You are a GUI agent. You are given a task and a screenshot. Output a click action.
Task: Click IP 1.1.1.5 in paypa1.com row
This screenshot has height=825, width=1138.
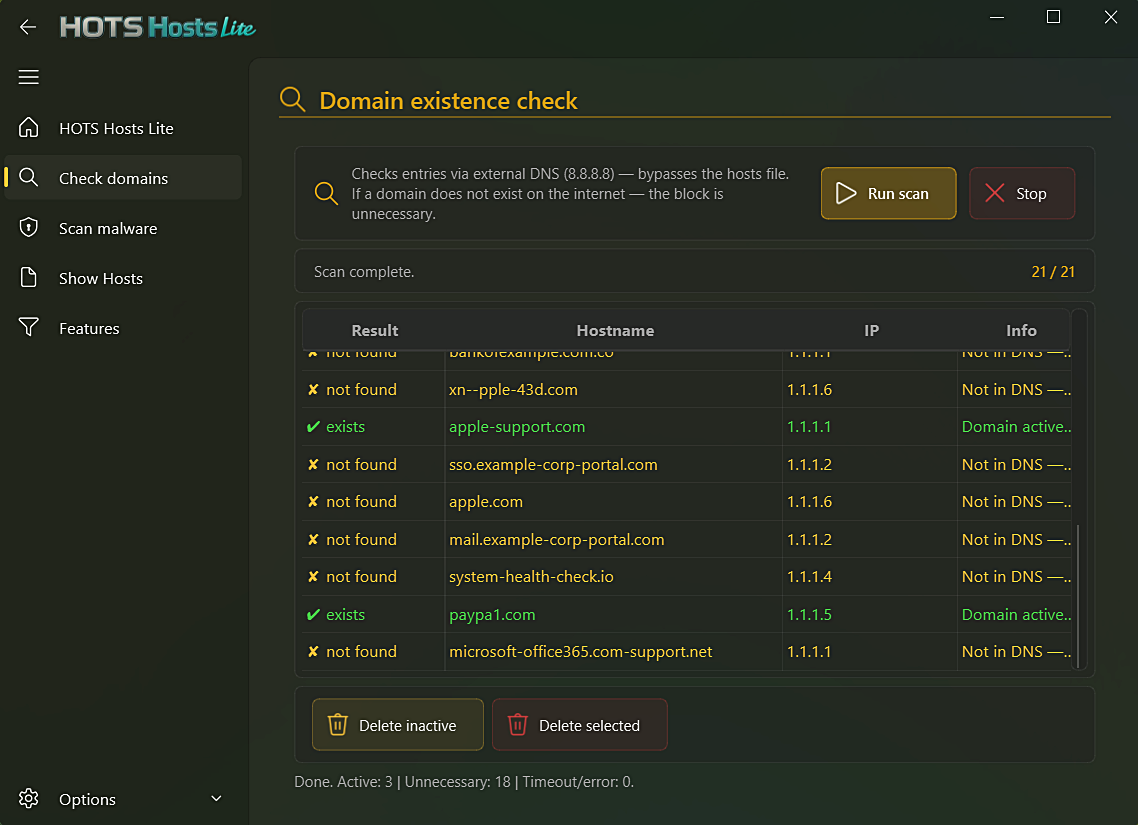tap(809, 615)
